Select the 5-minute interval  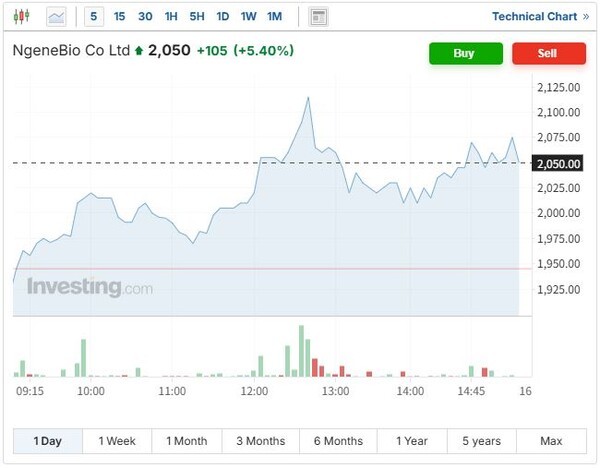tap(93, 16)
